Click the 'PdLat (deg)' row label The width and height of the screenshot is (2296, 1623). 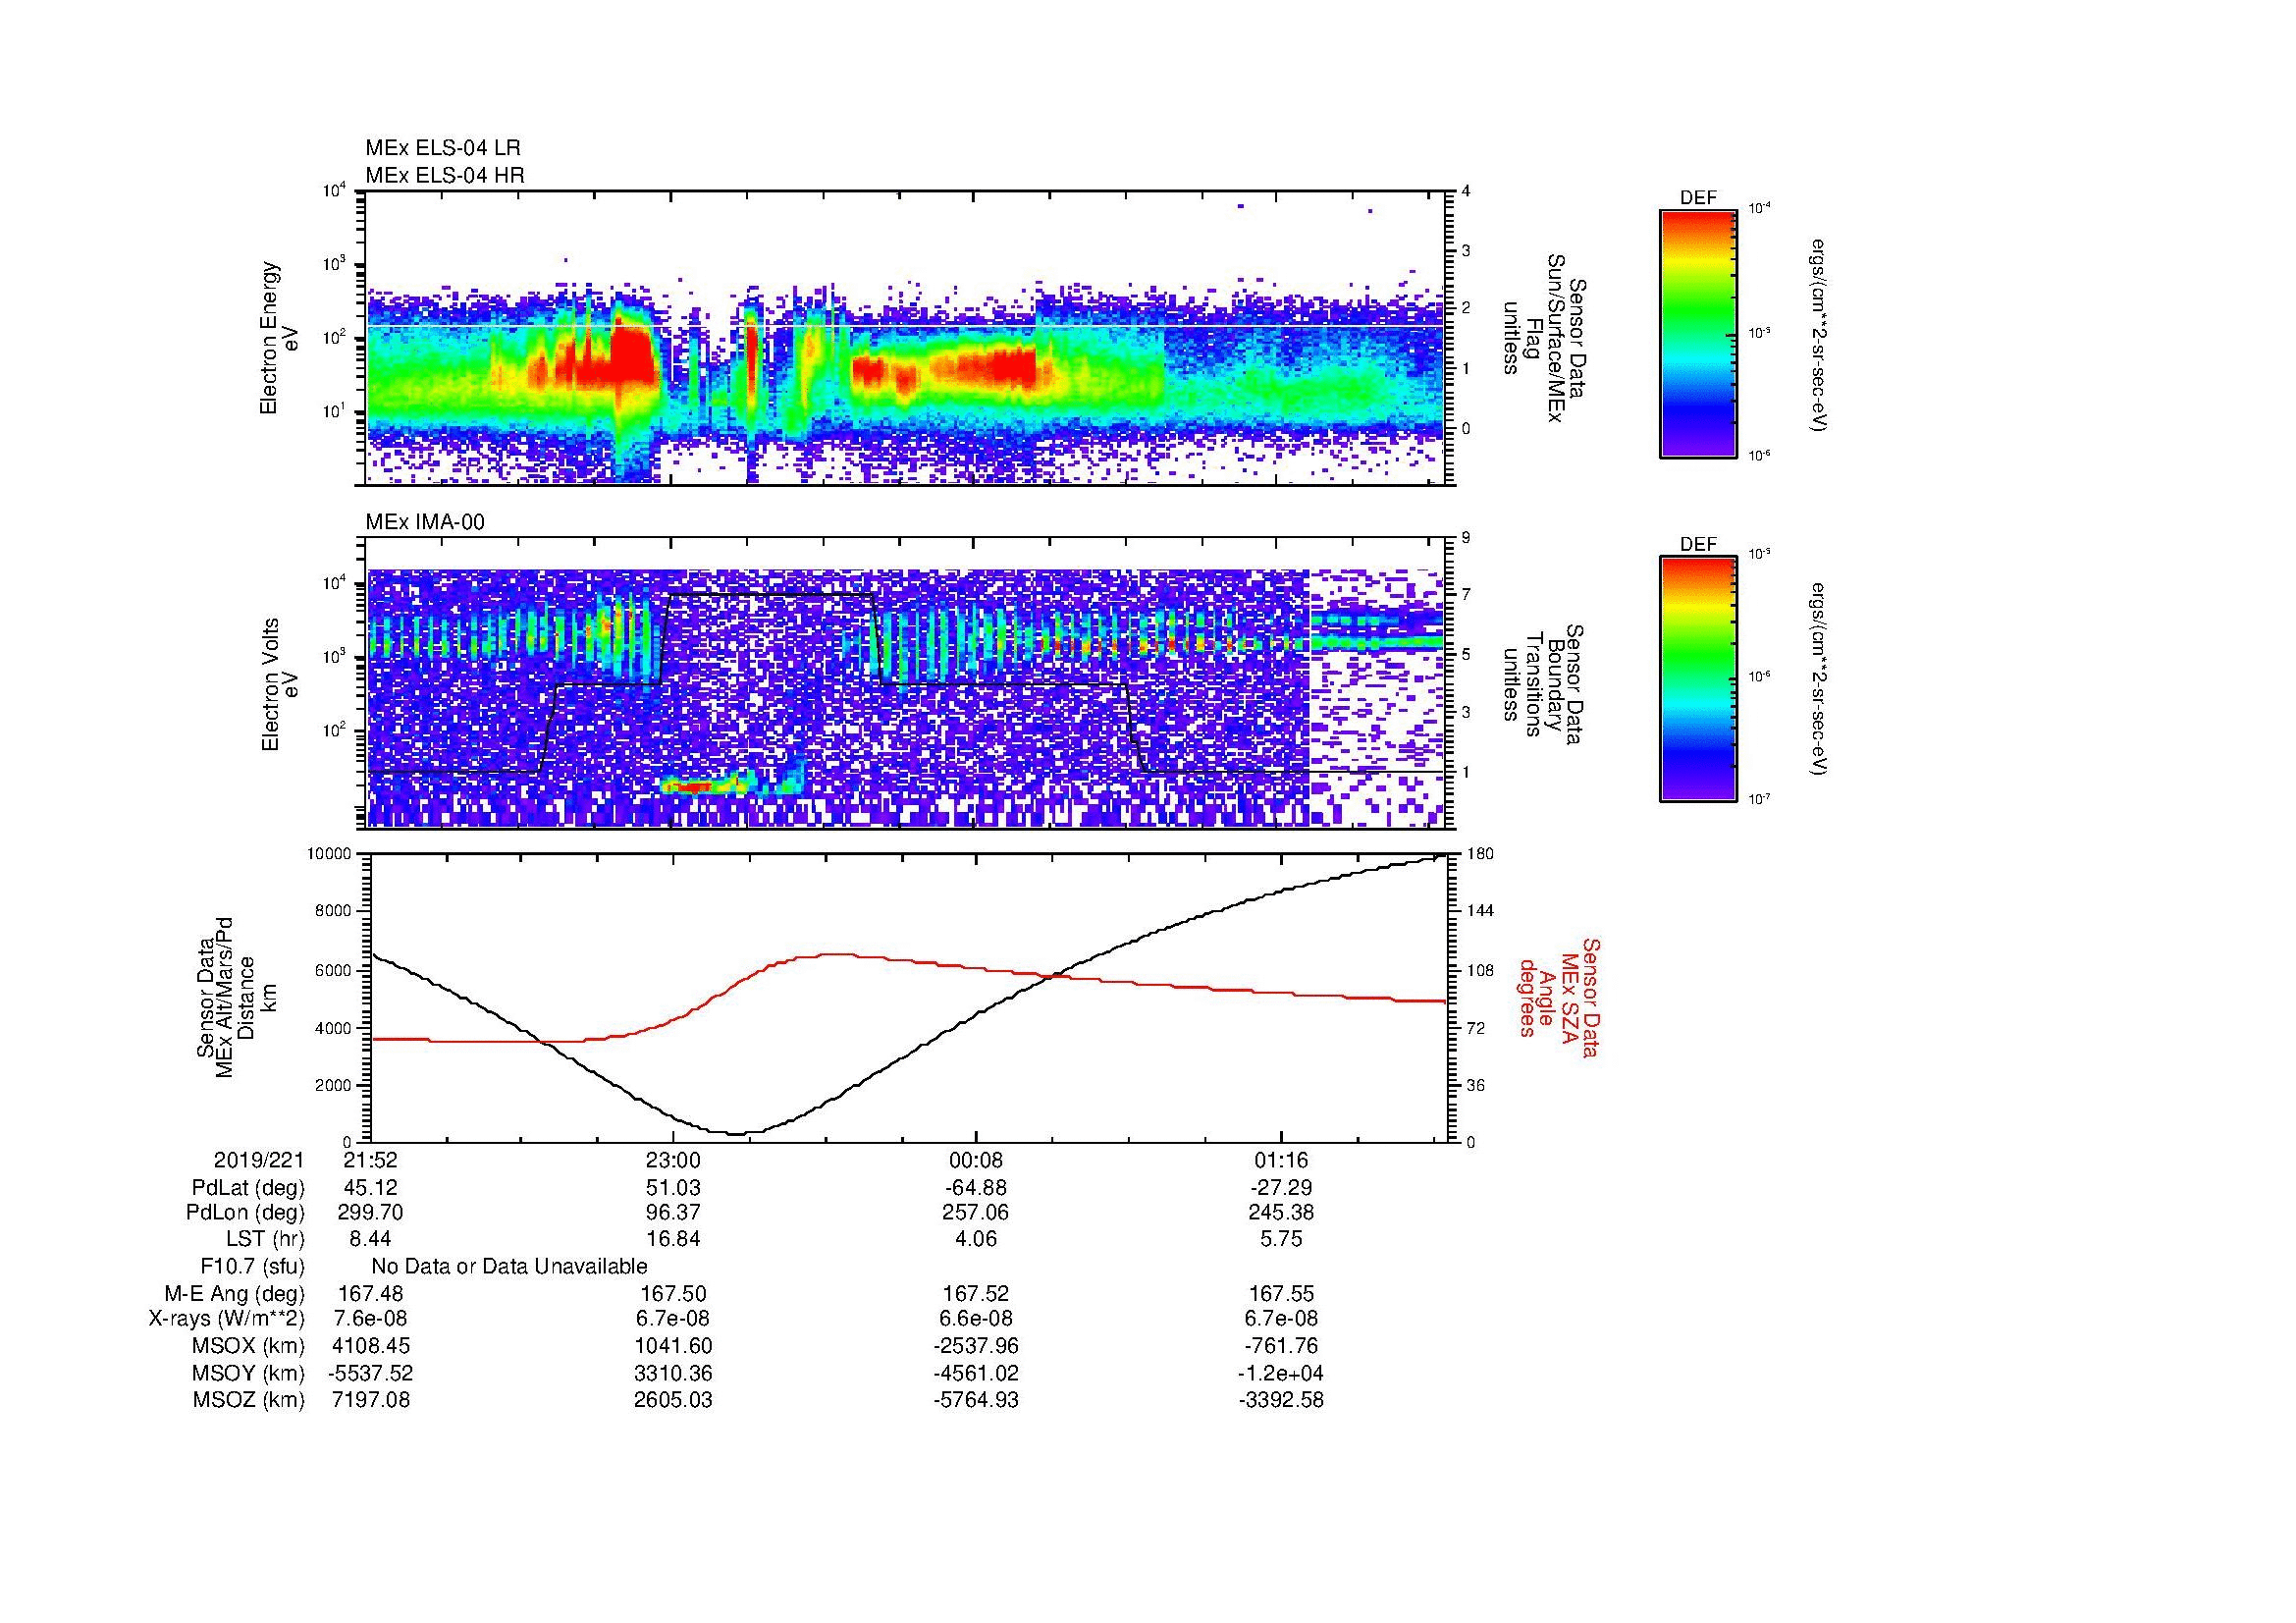tap(248, 1188)
